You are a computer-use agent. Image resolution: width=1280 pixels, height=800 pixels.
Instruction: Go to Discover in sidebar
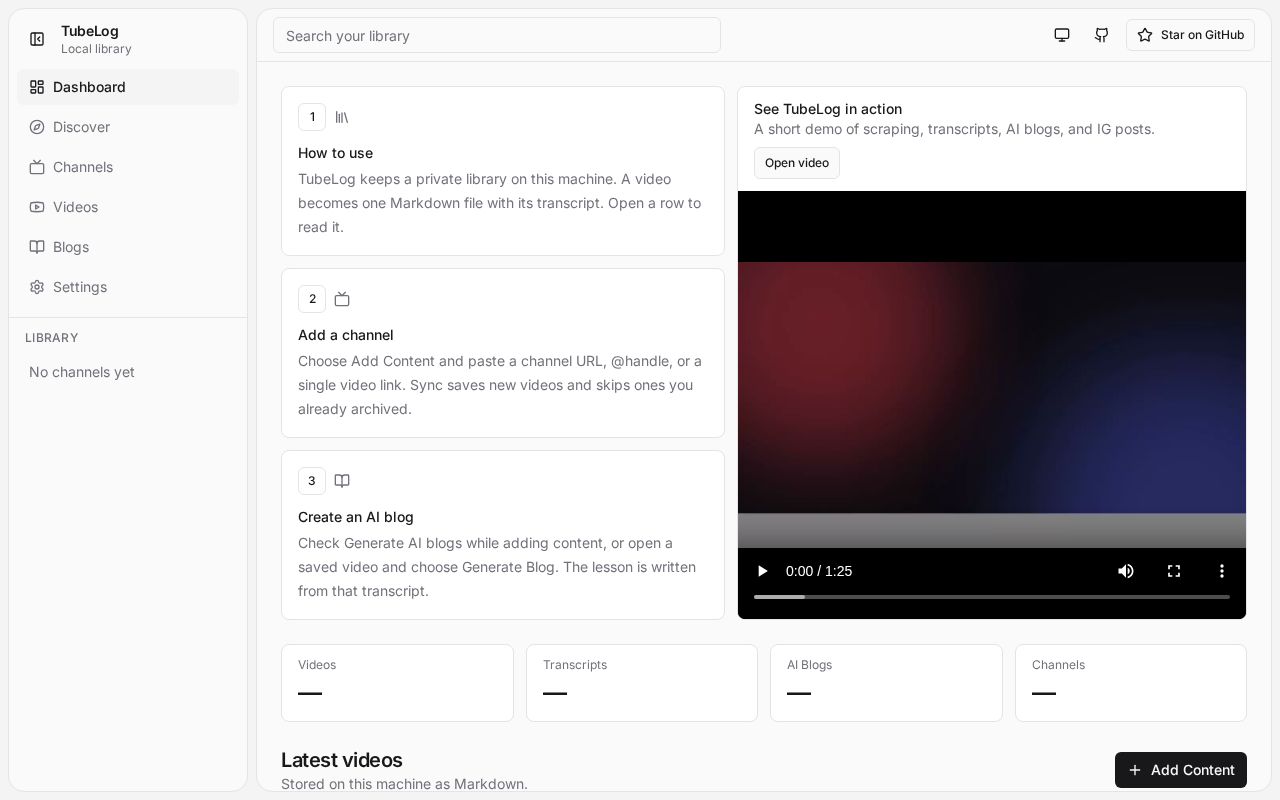pos(128,127)
